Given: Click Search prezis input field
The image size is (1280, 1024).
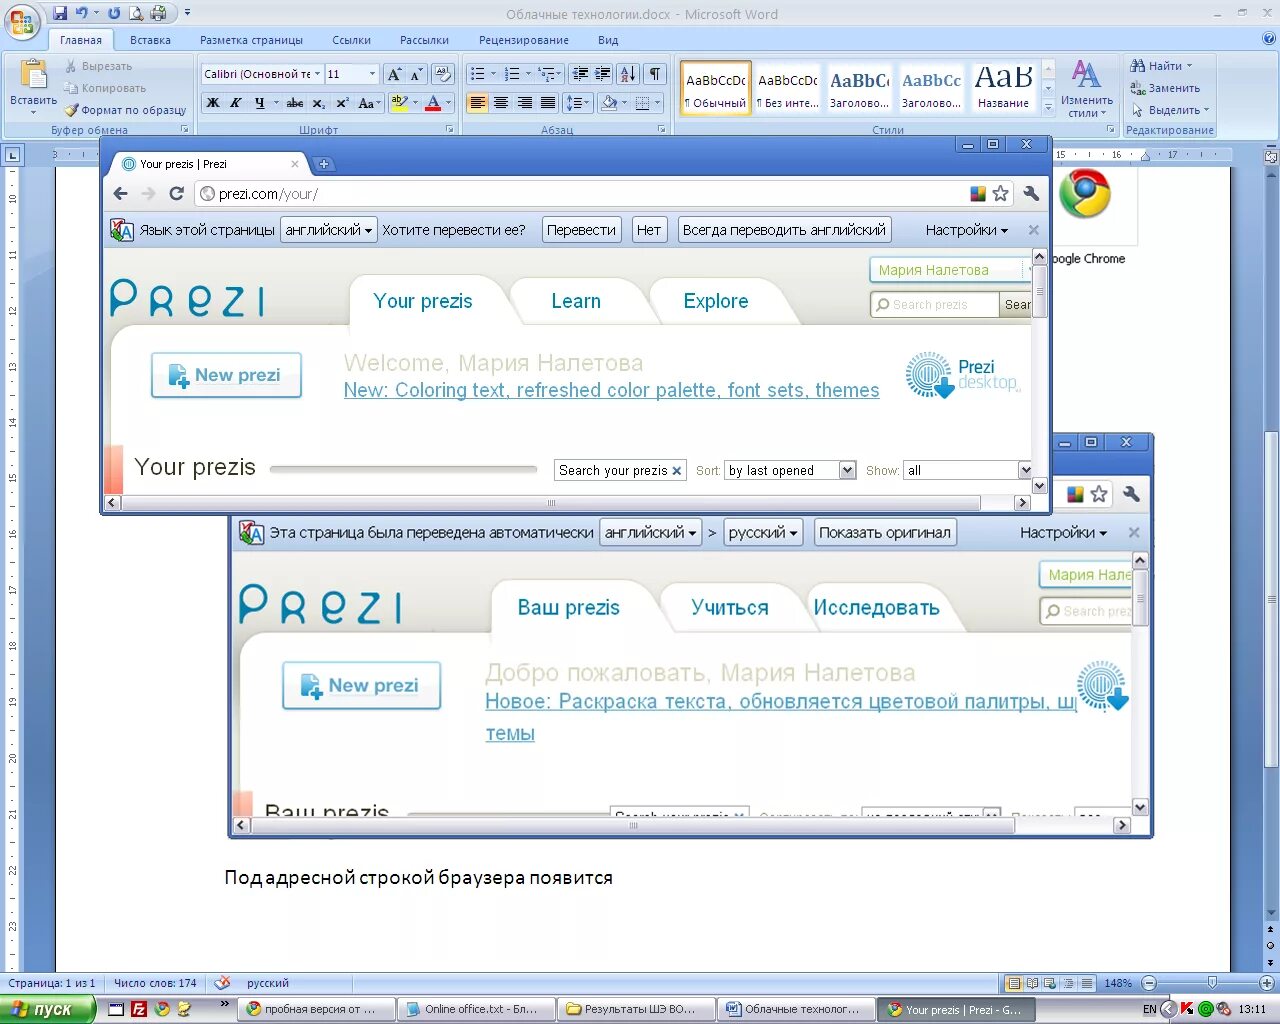Looking at the screenshot, I should tap(934, 305).
